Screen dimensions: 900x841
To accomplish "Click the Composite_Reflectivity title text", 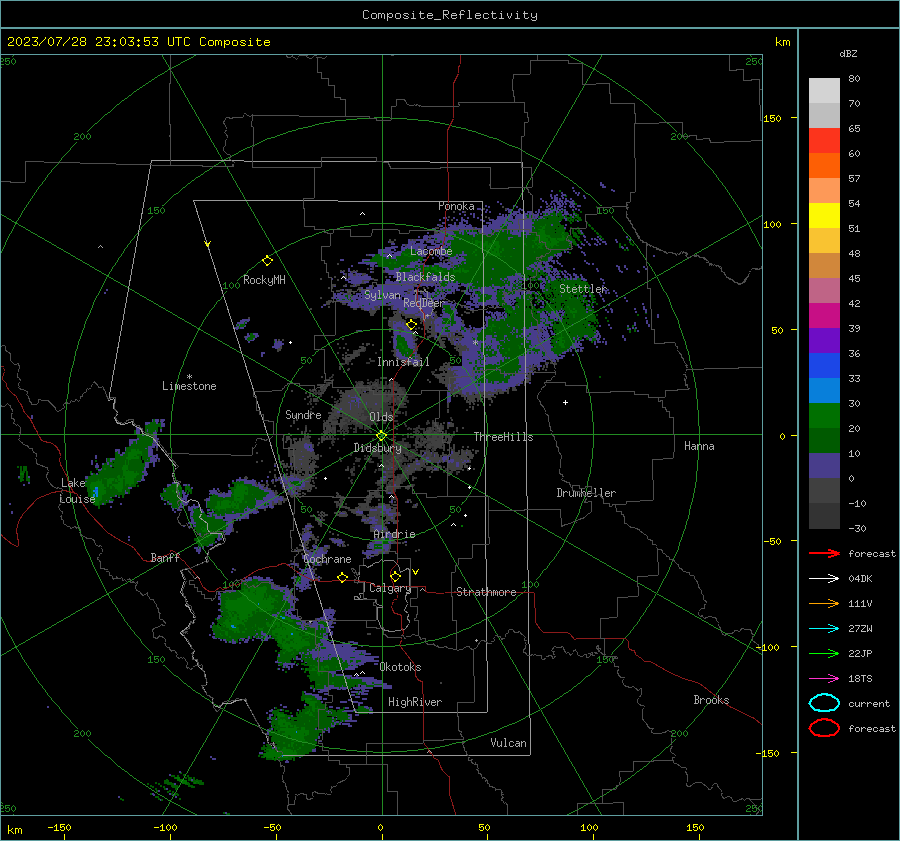I will (x=450, y=15).
